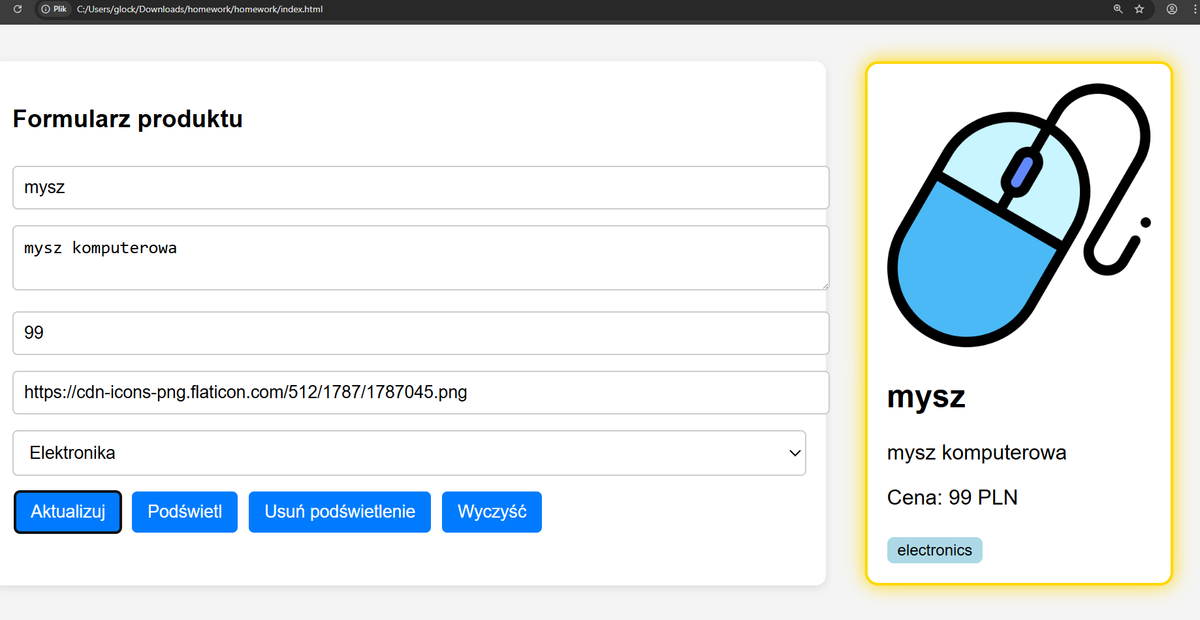
Task: Select the electronics tag on the product card
Action: point(934,549)
